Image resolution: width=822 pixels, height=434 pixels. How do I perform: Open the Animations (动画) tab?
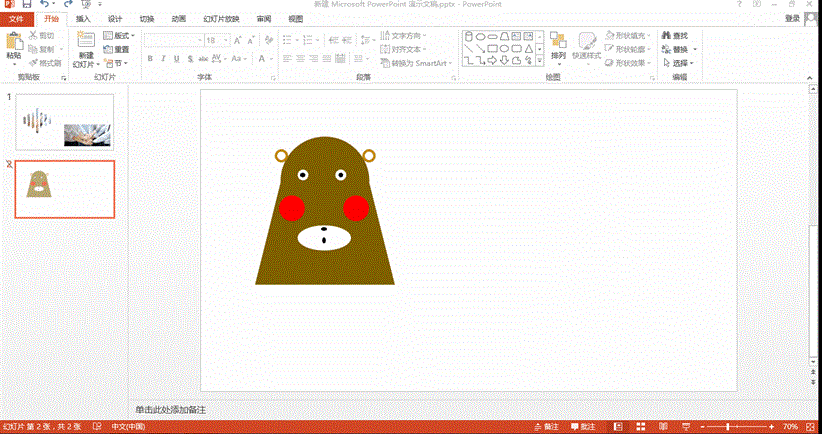coord(178,19)
